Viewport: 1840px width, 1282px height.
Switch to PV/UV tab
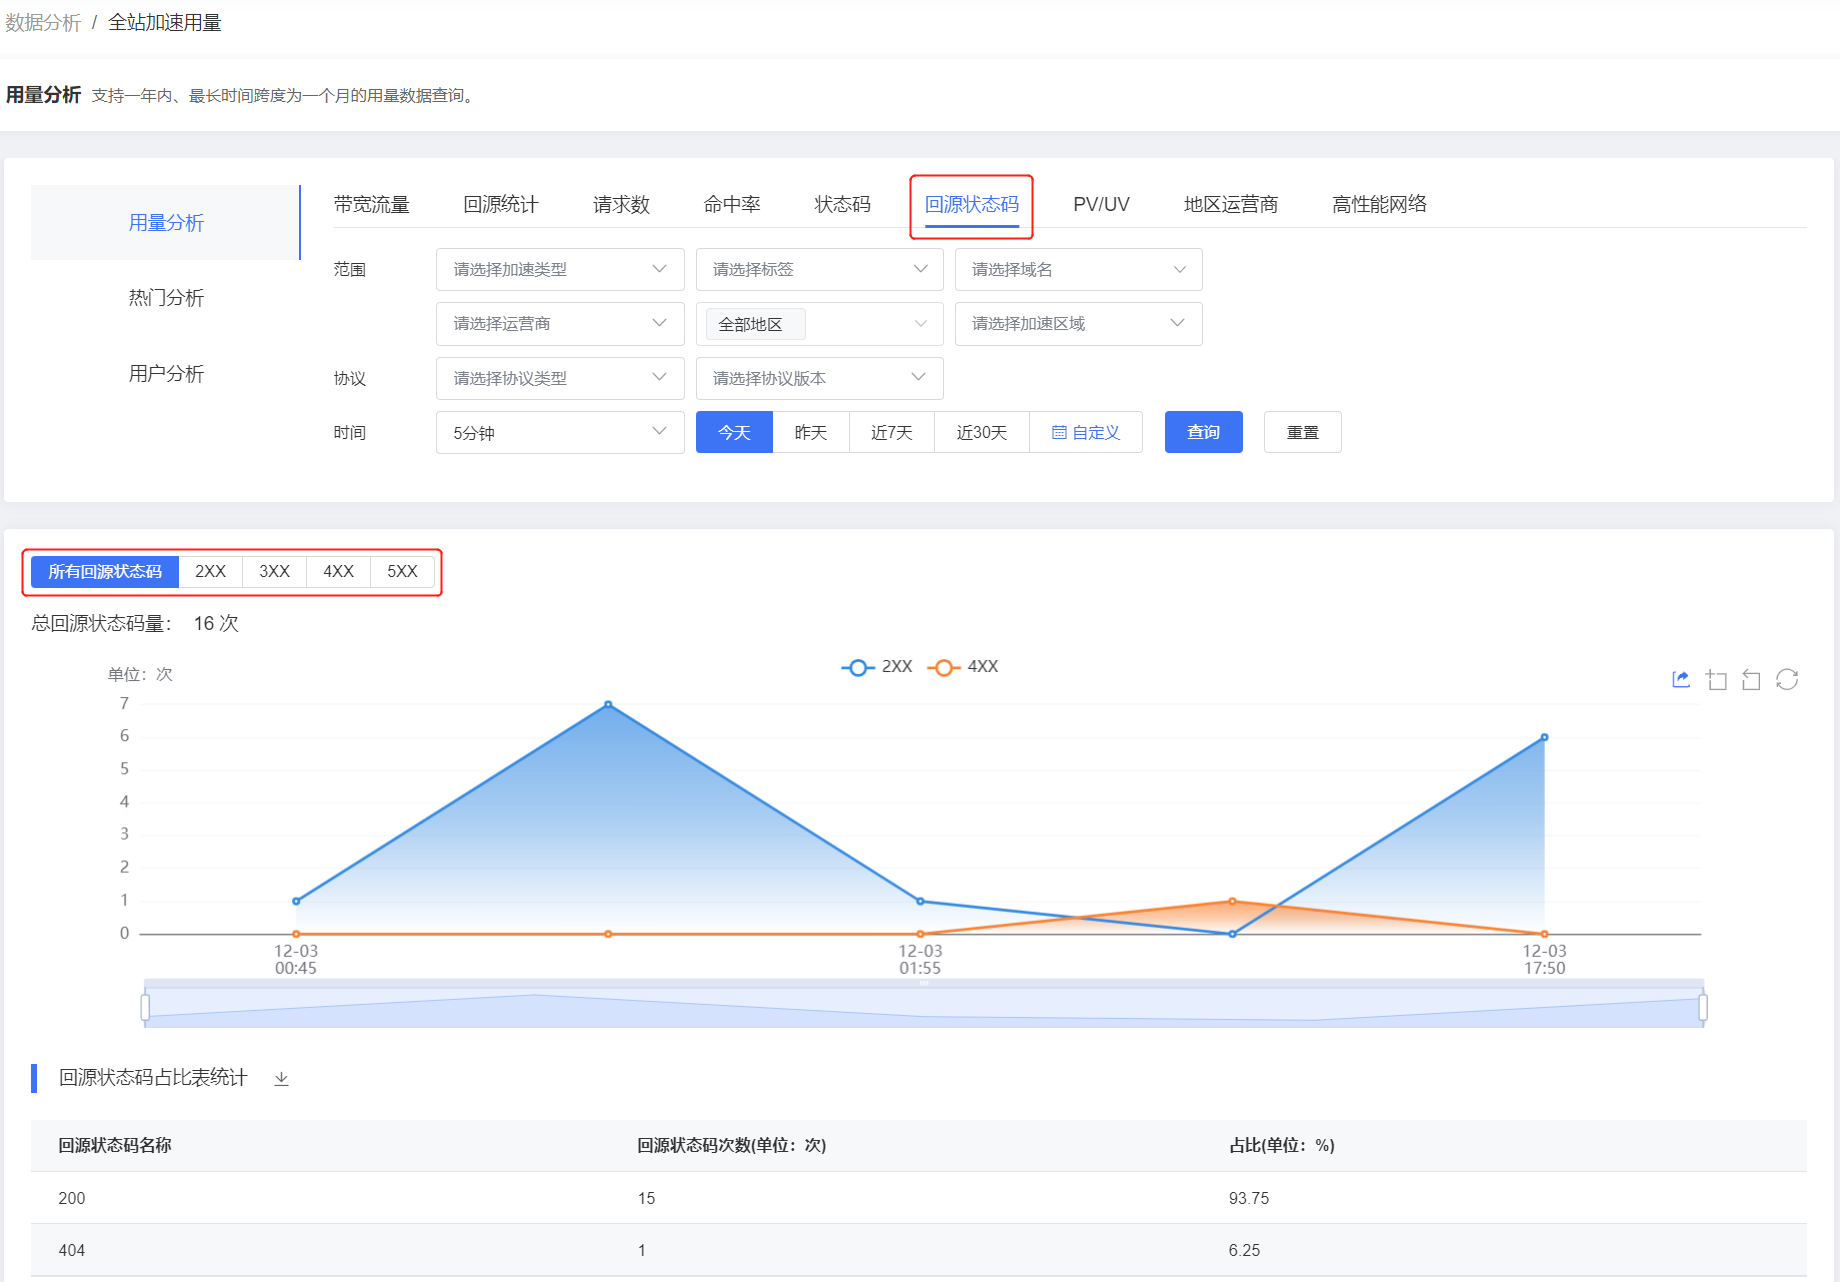pos(1101,204)
